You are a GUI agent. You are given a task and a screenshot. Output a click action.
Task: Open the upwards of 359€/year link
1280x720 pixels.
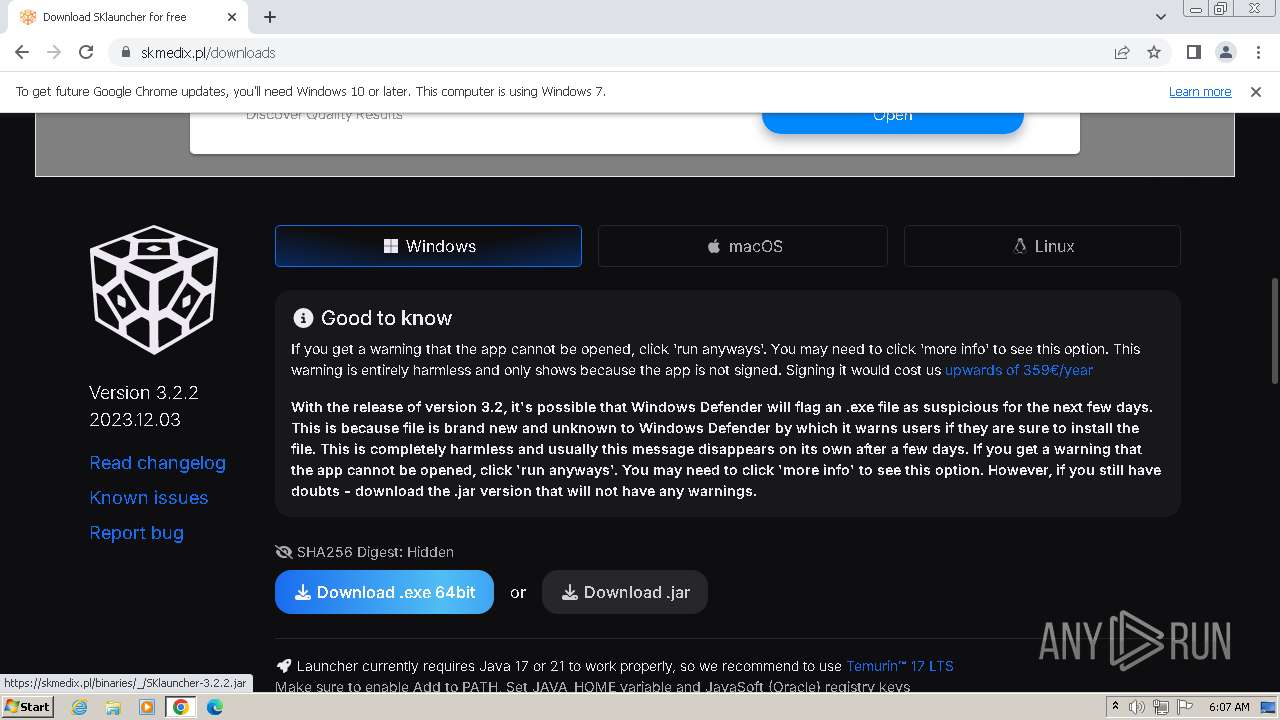click(1019, 370)
